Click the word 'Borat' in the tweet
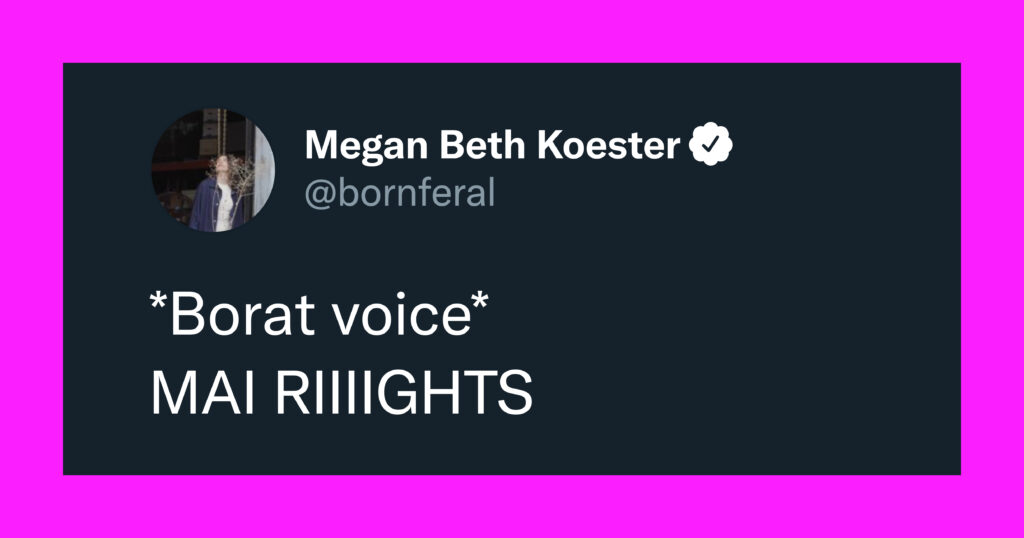 pos(243,316)
